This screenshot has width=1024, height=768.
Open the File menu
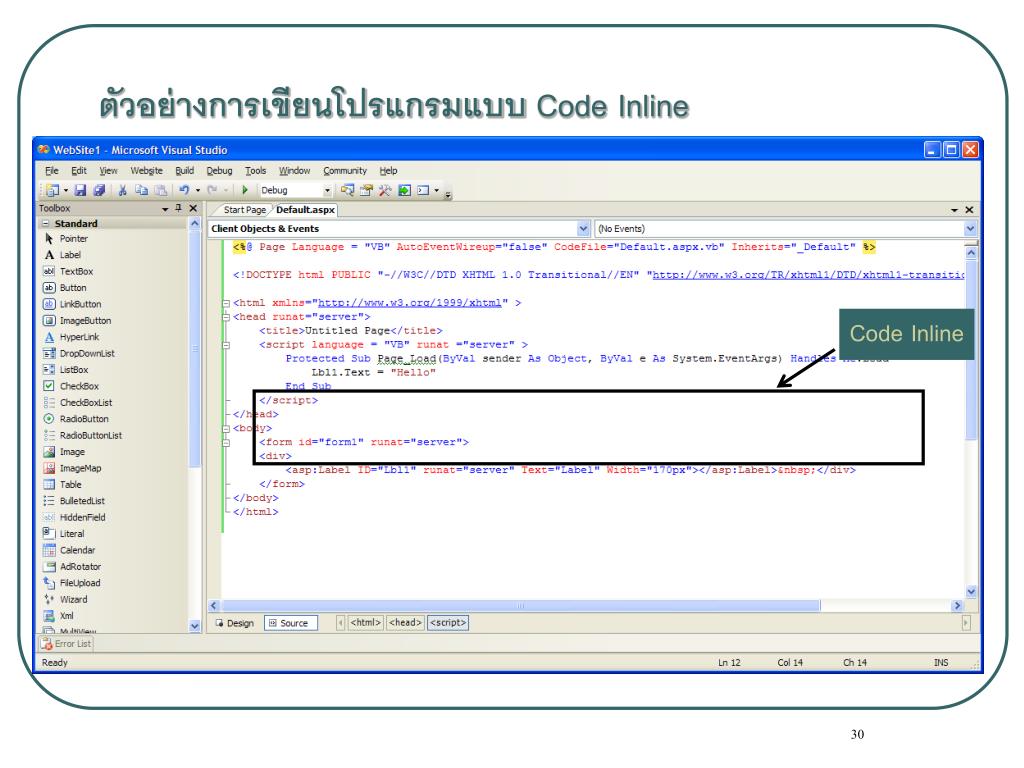click(52, 170)
